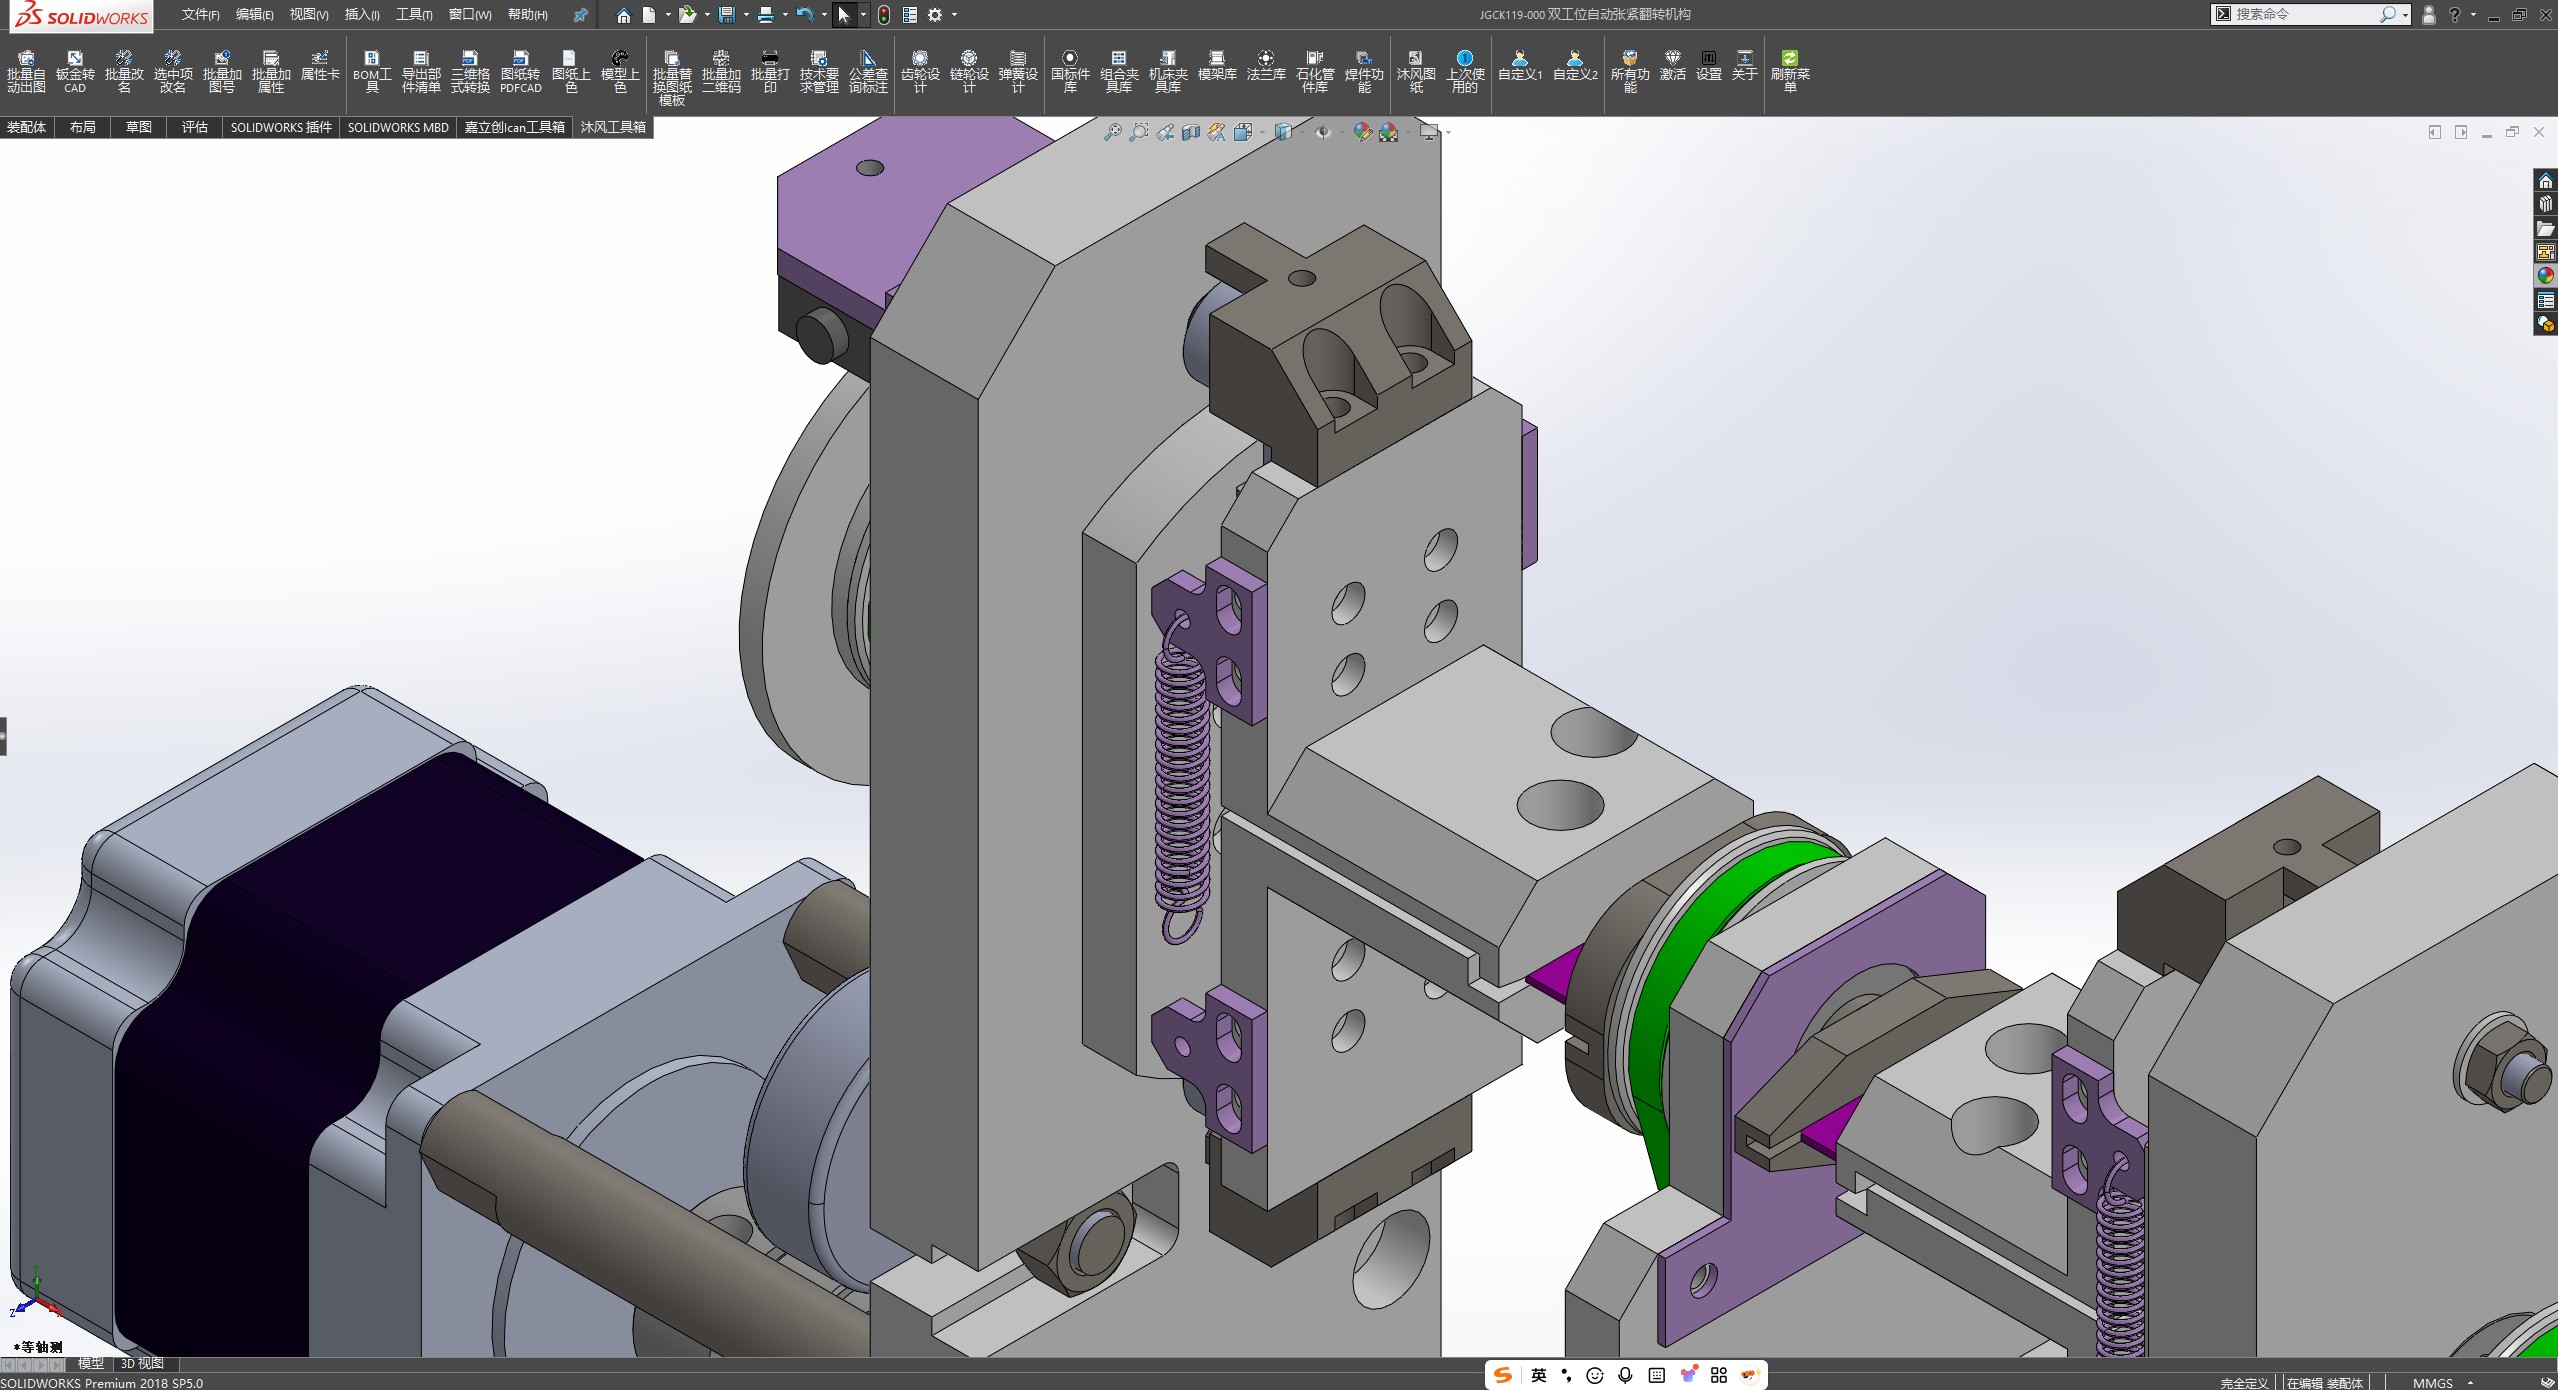Expand the save button dropdown arrow

[746, 15]
